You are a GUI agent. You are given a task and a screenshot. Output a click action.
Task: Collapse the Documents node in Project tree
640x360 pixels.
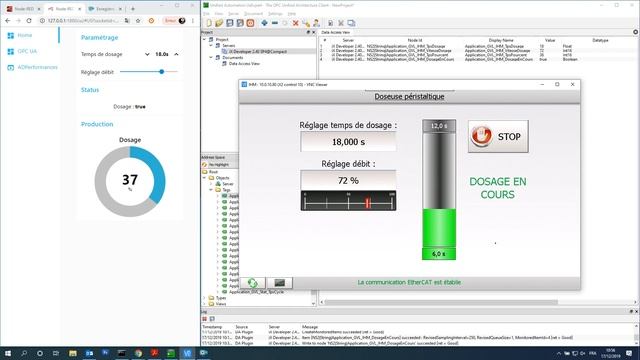(x=211, y=58)
